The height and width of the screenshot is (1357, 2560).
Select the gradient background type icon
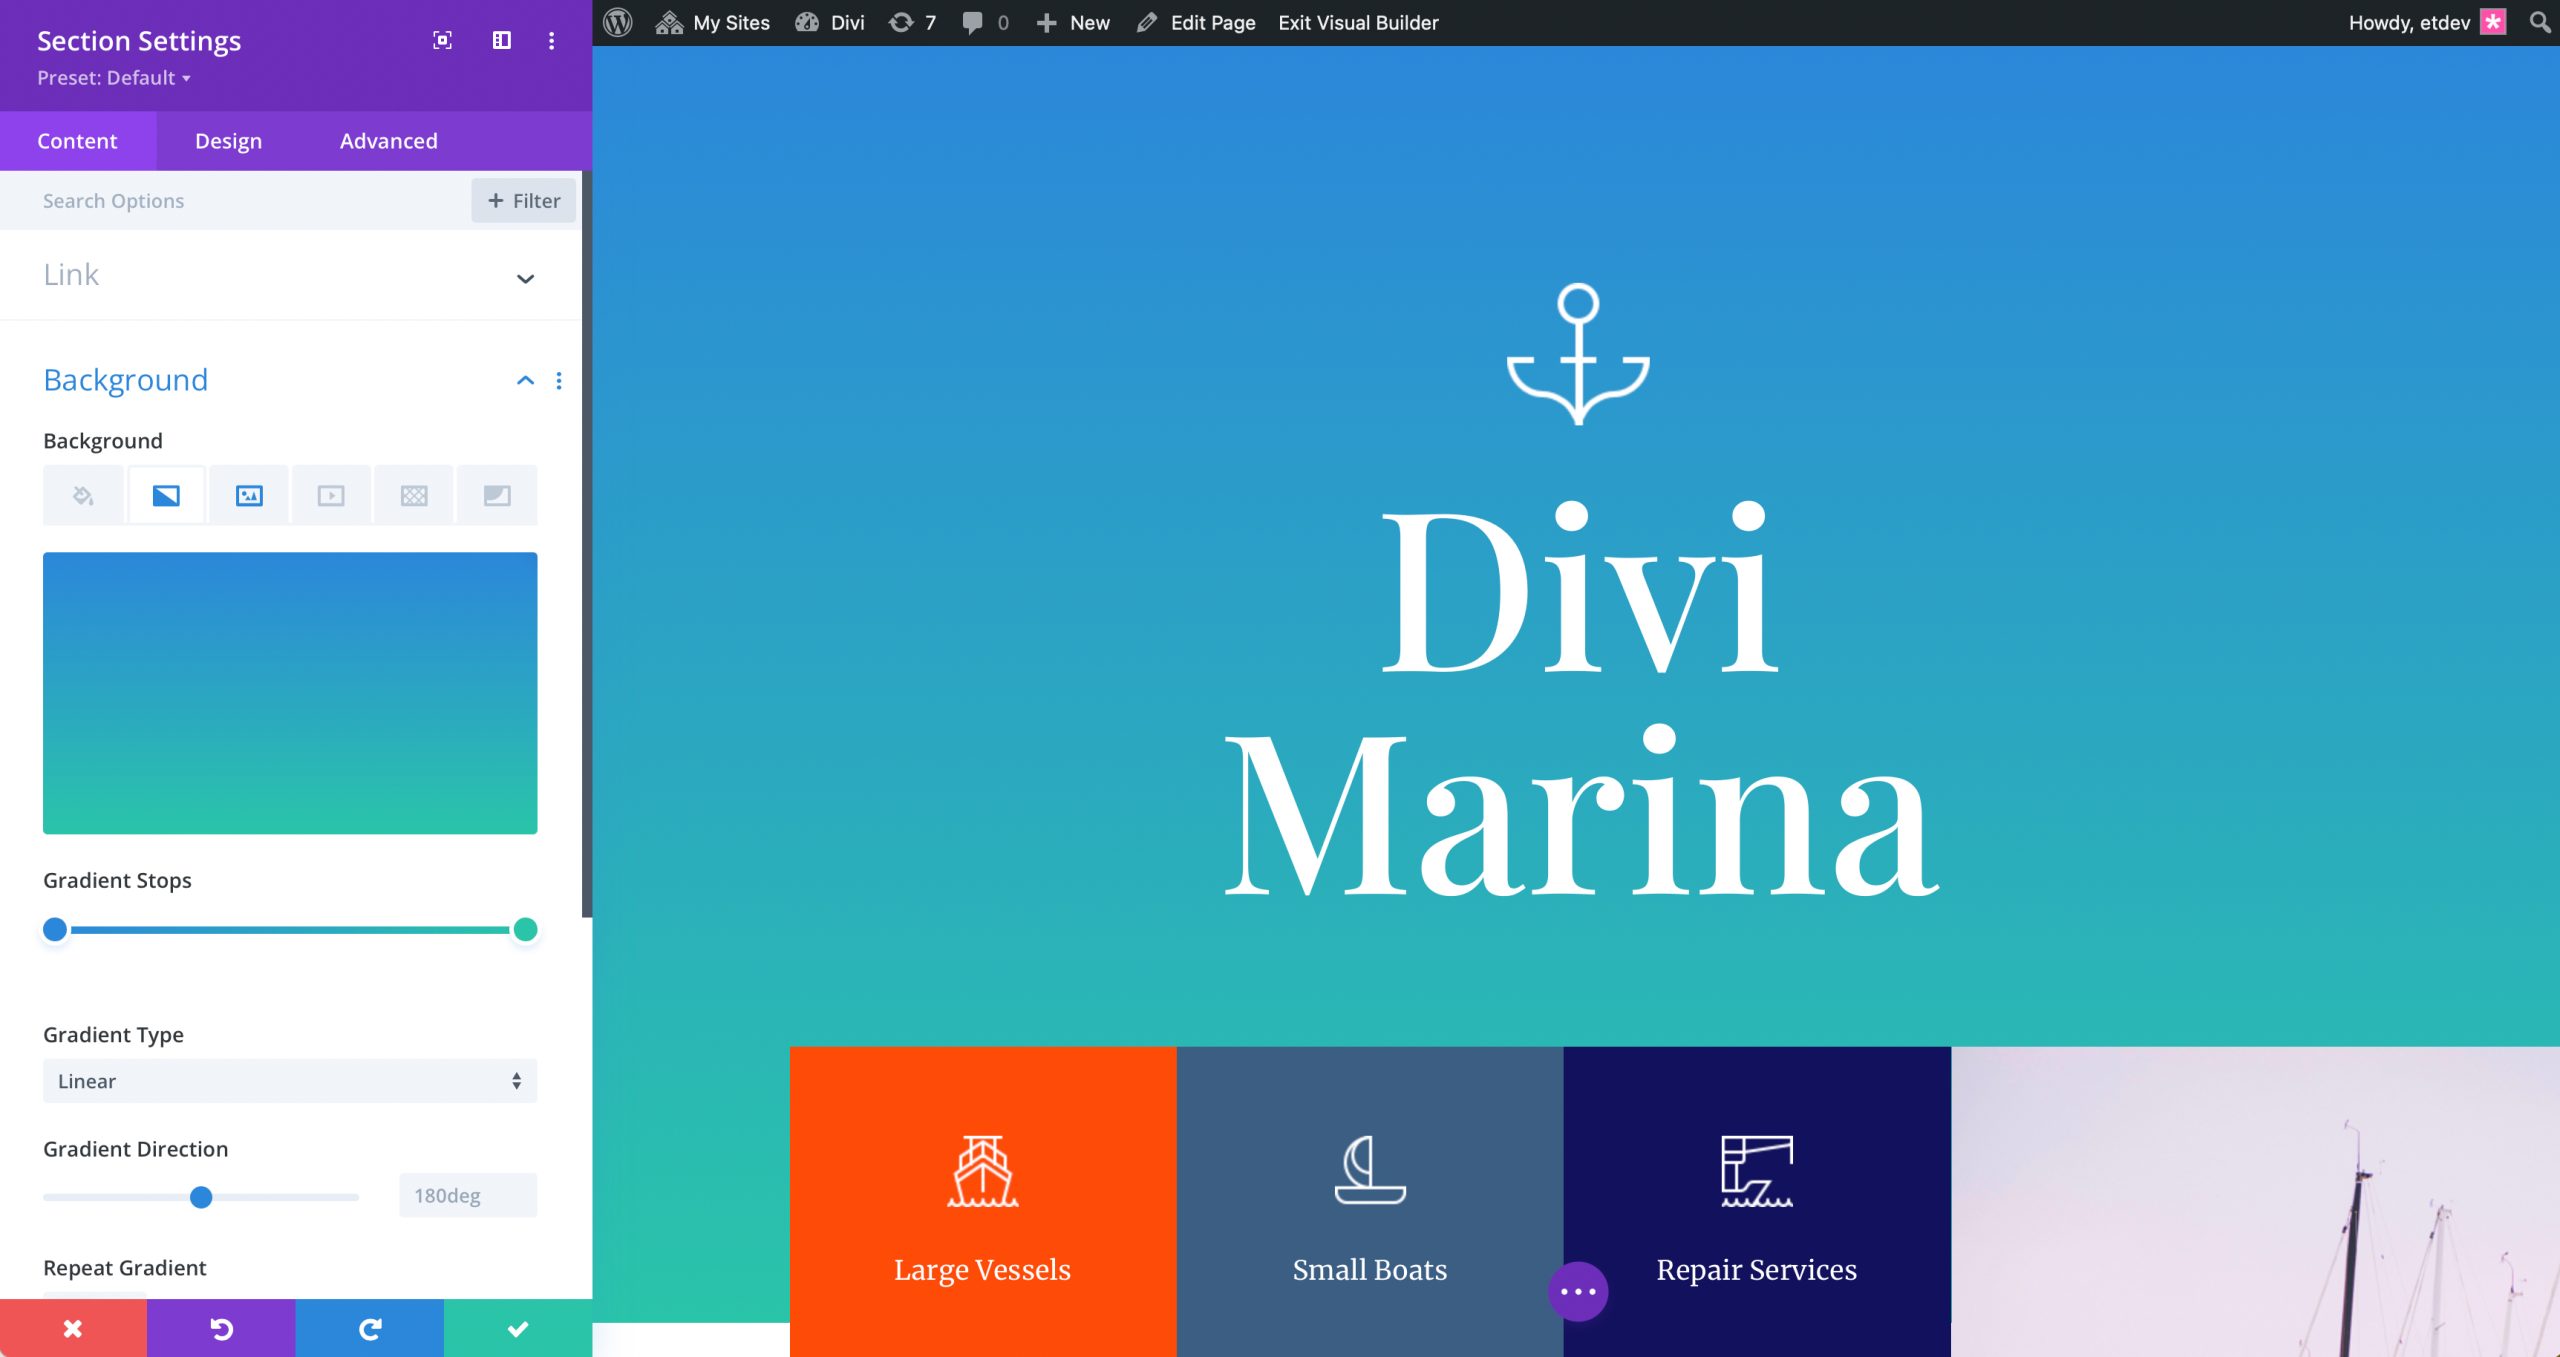[166, 494]
